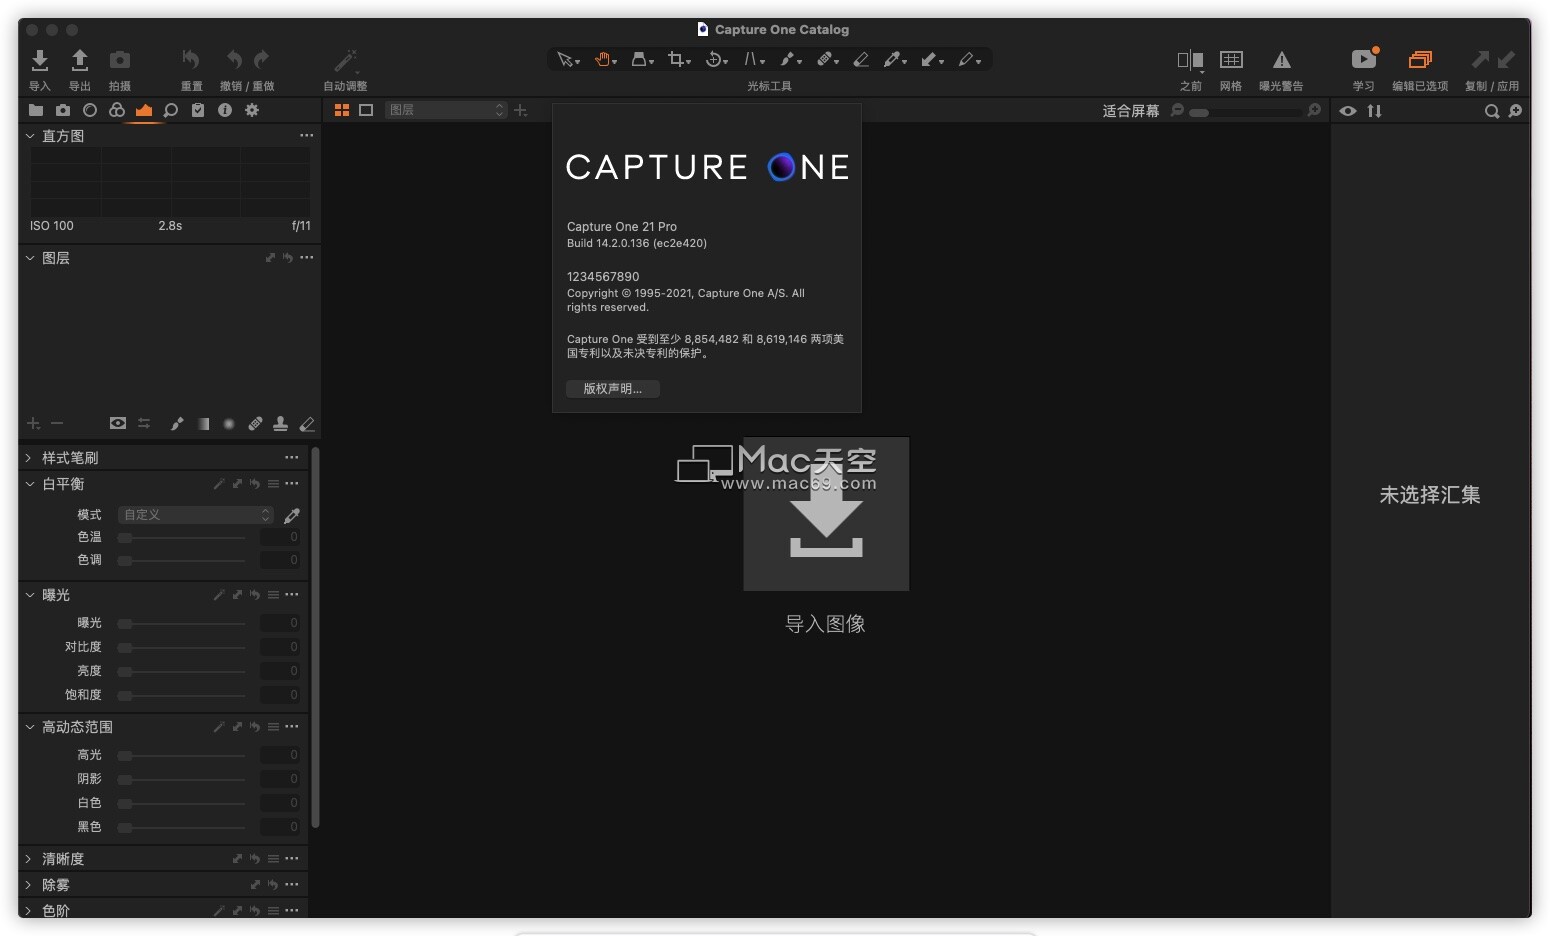
Task: Open the 图层 layer dropdown above viewer
Action: pyautogui.click(x=446, y=110)
